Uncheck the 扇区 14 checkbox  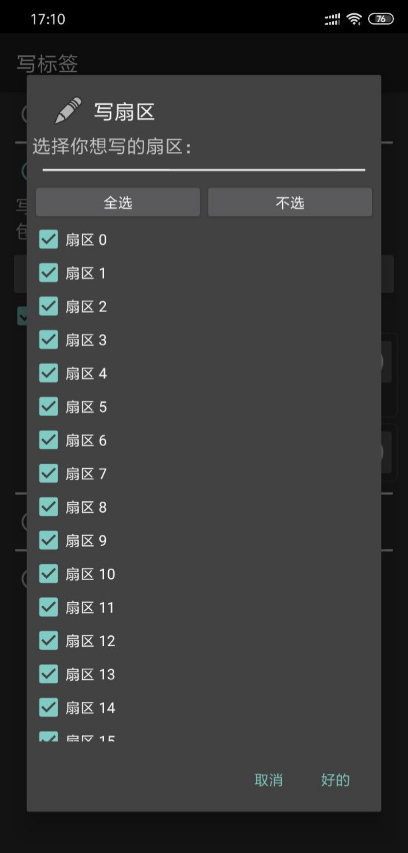pyautogui.click(x=48, y=708)
